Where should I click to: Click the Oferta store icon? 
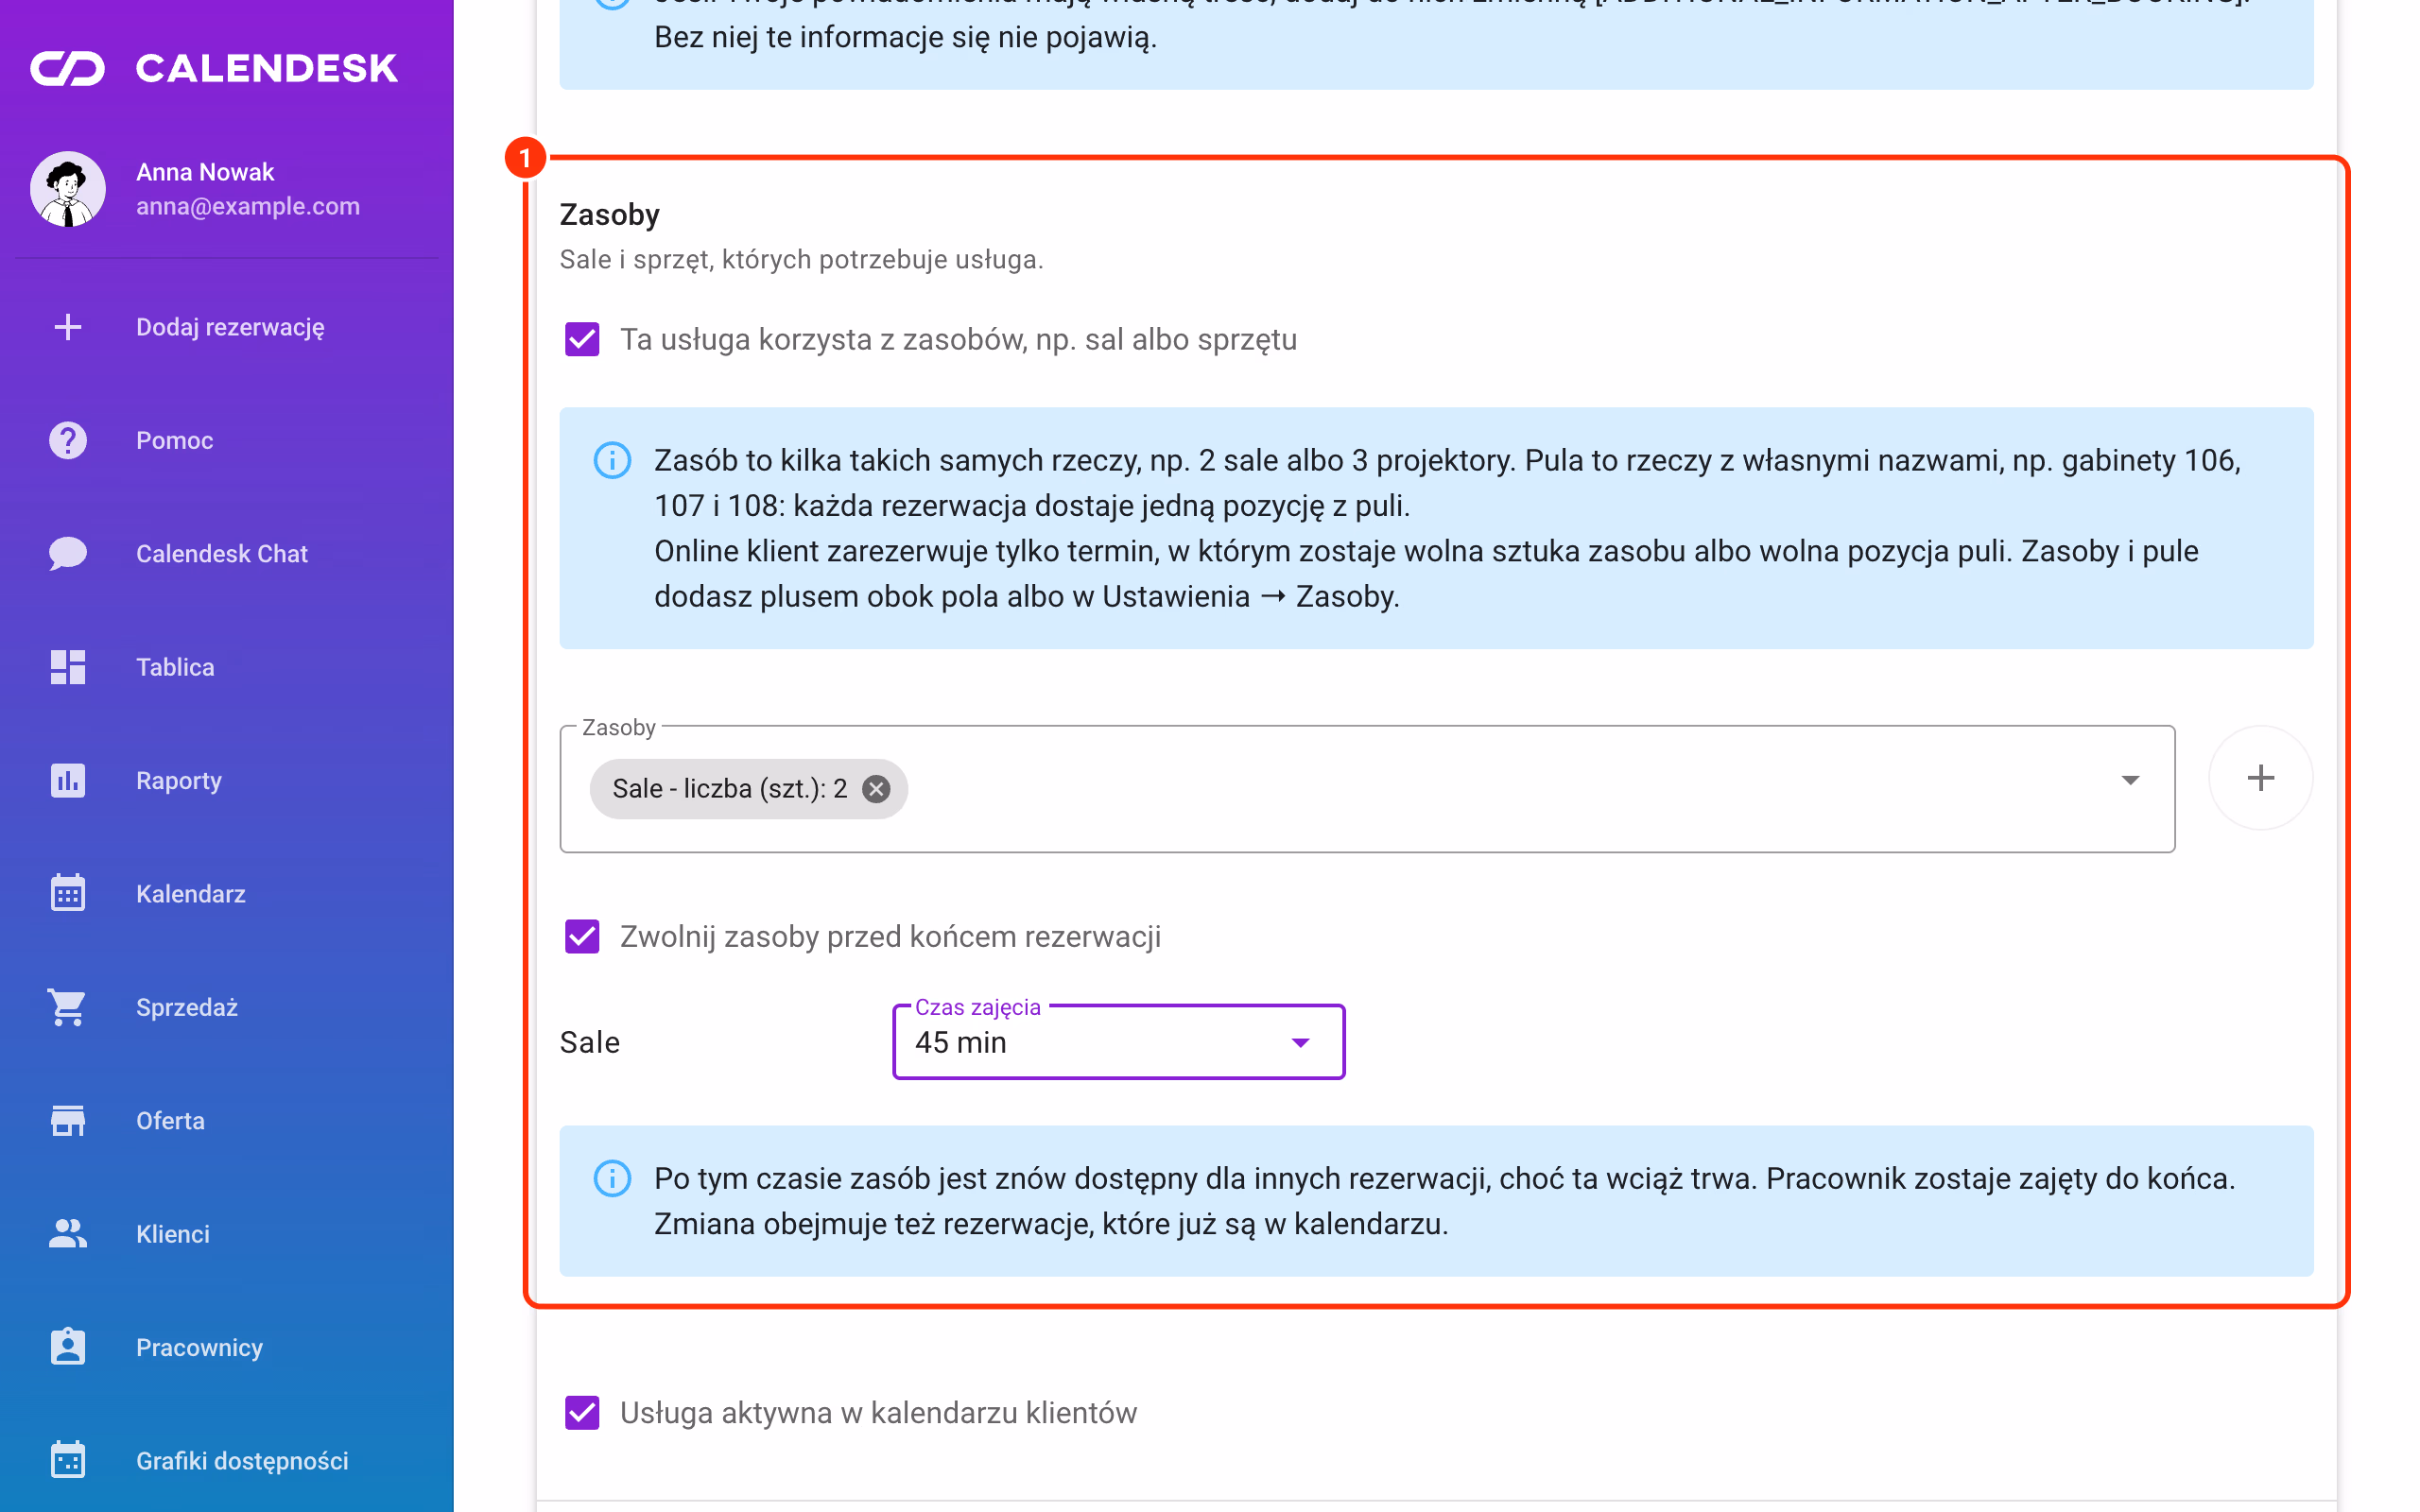coord(68,1120)
